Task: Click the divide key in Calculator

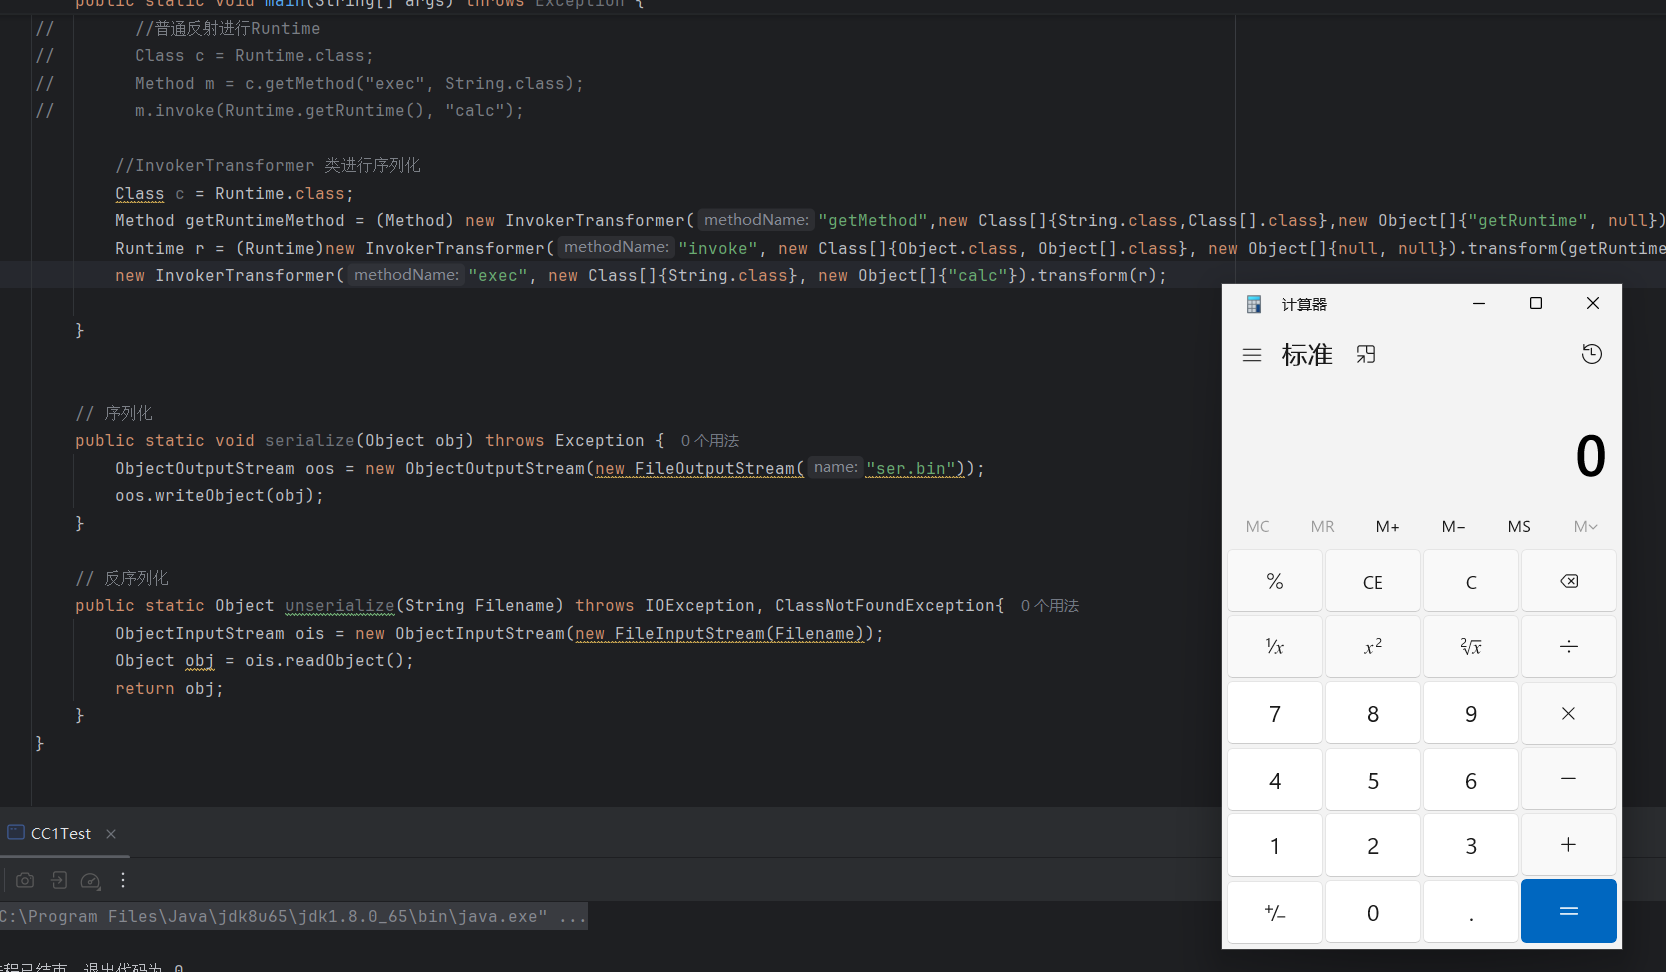Action: 1569,647
